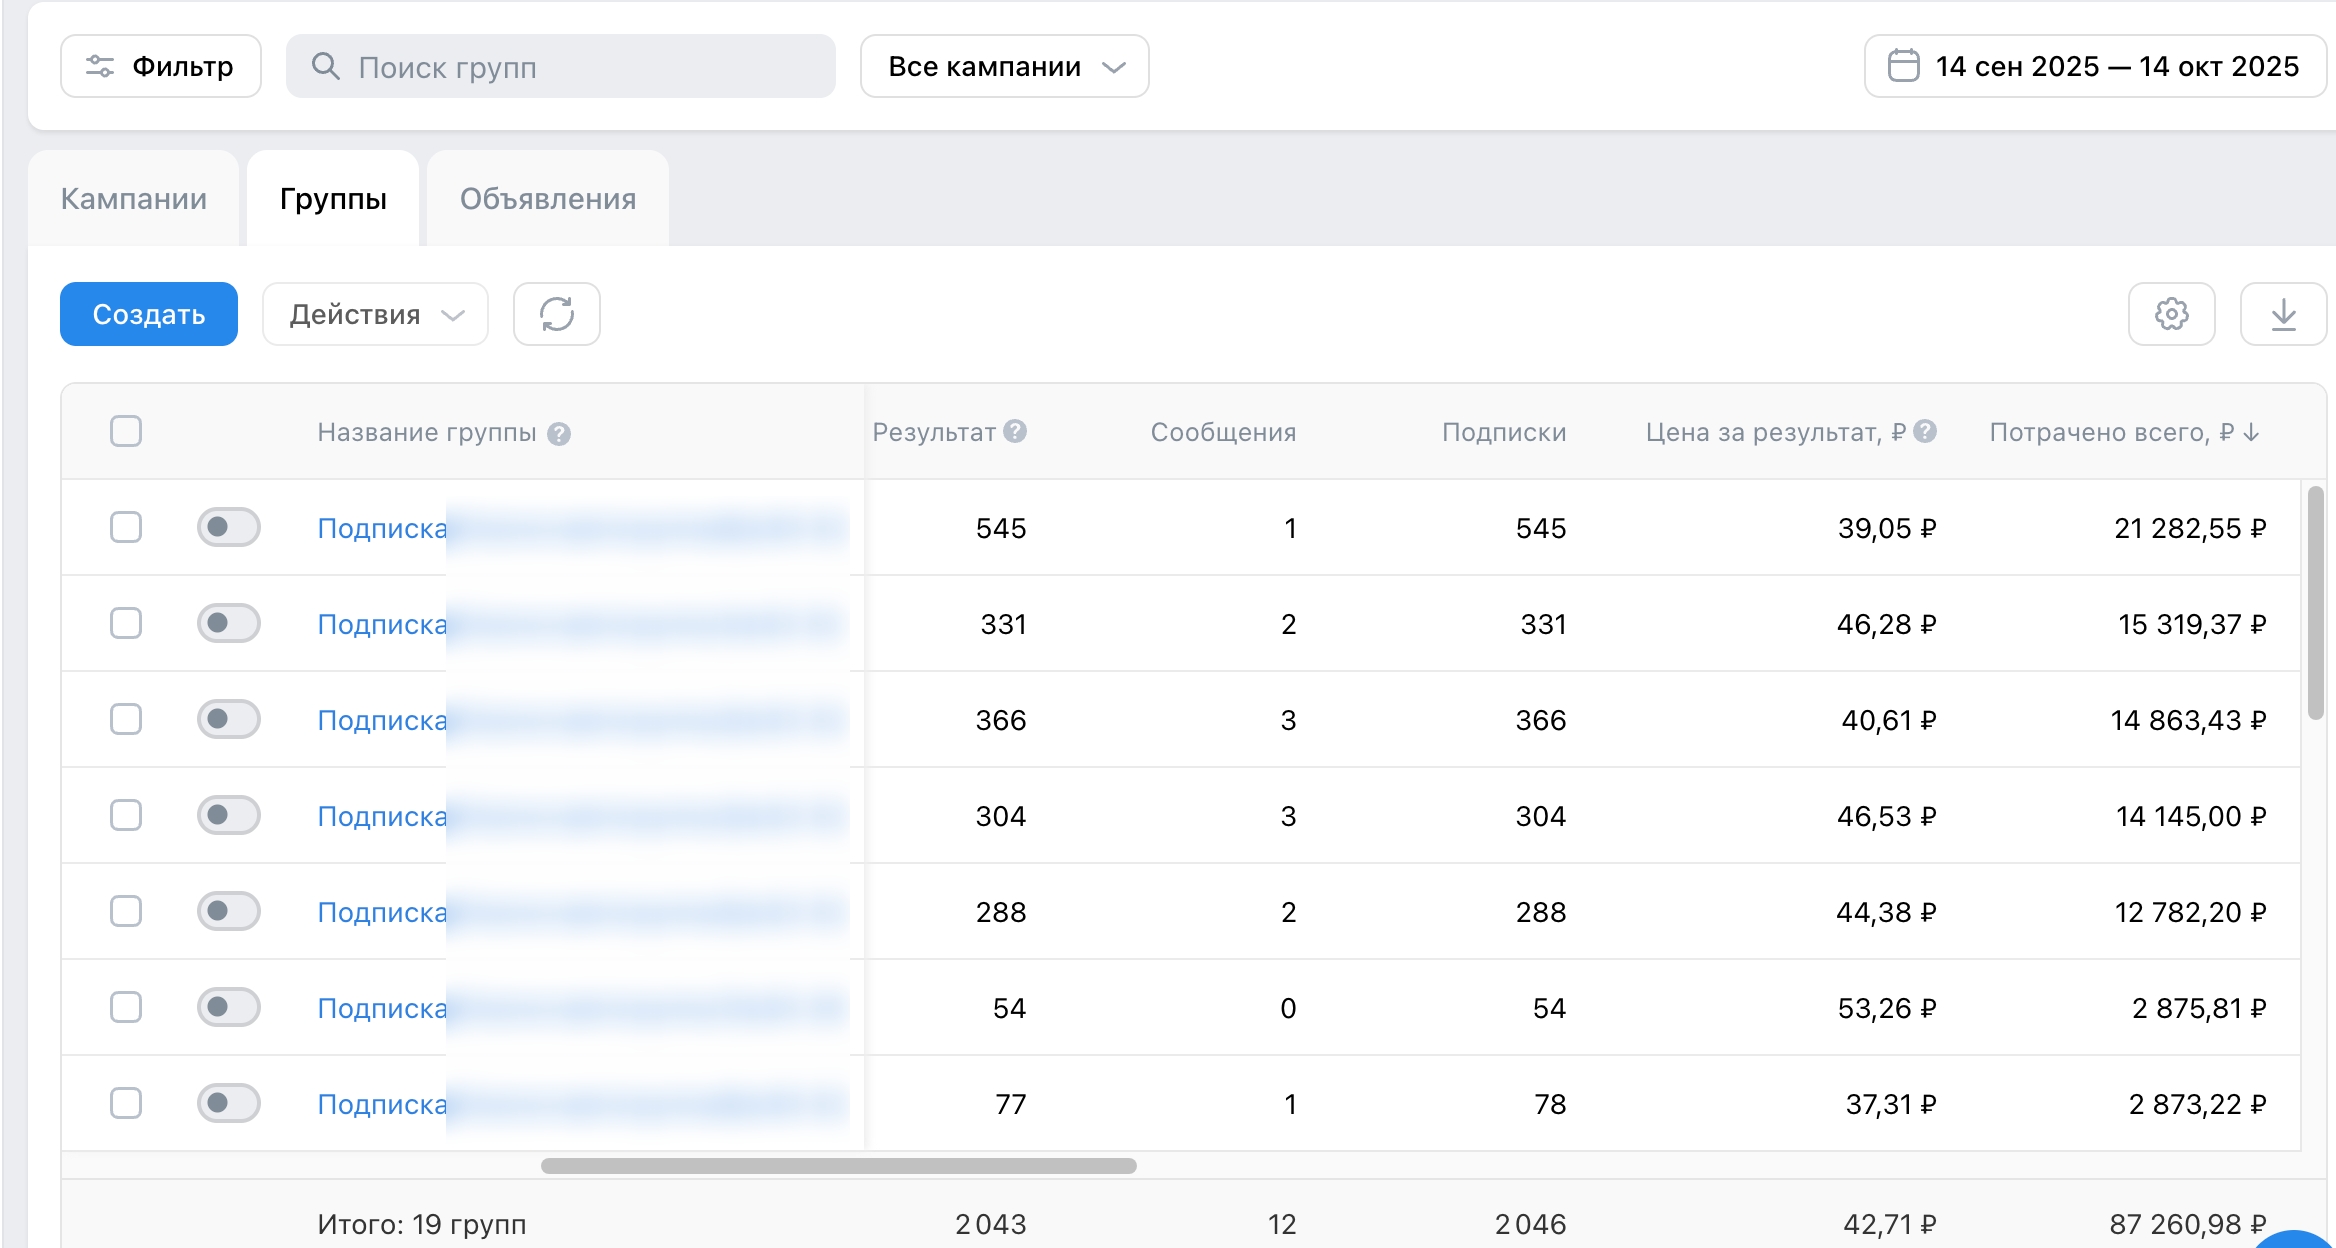Viewport: 2336px width, 1248px height.
Task: Click the refresh data icon button
Action: pos(556,314)
